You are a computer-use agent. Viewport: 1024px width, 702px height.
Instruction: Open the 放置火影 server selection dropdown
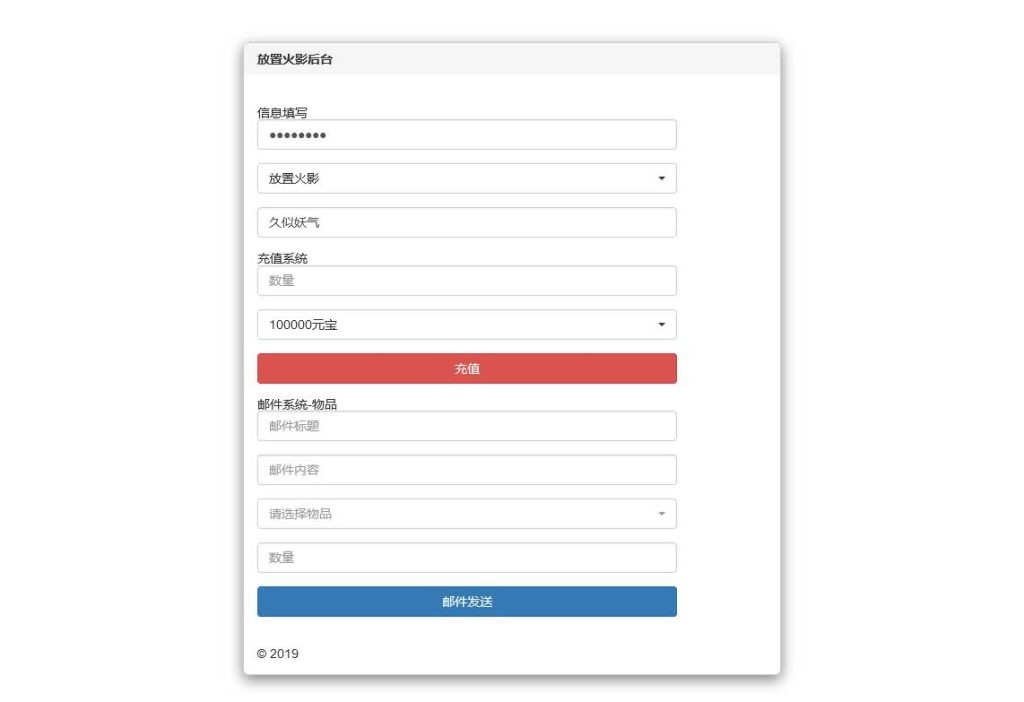click(x=466, y=178)
